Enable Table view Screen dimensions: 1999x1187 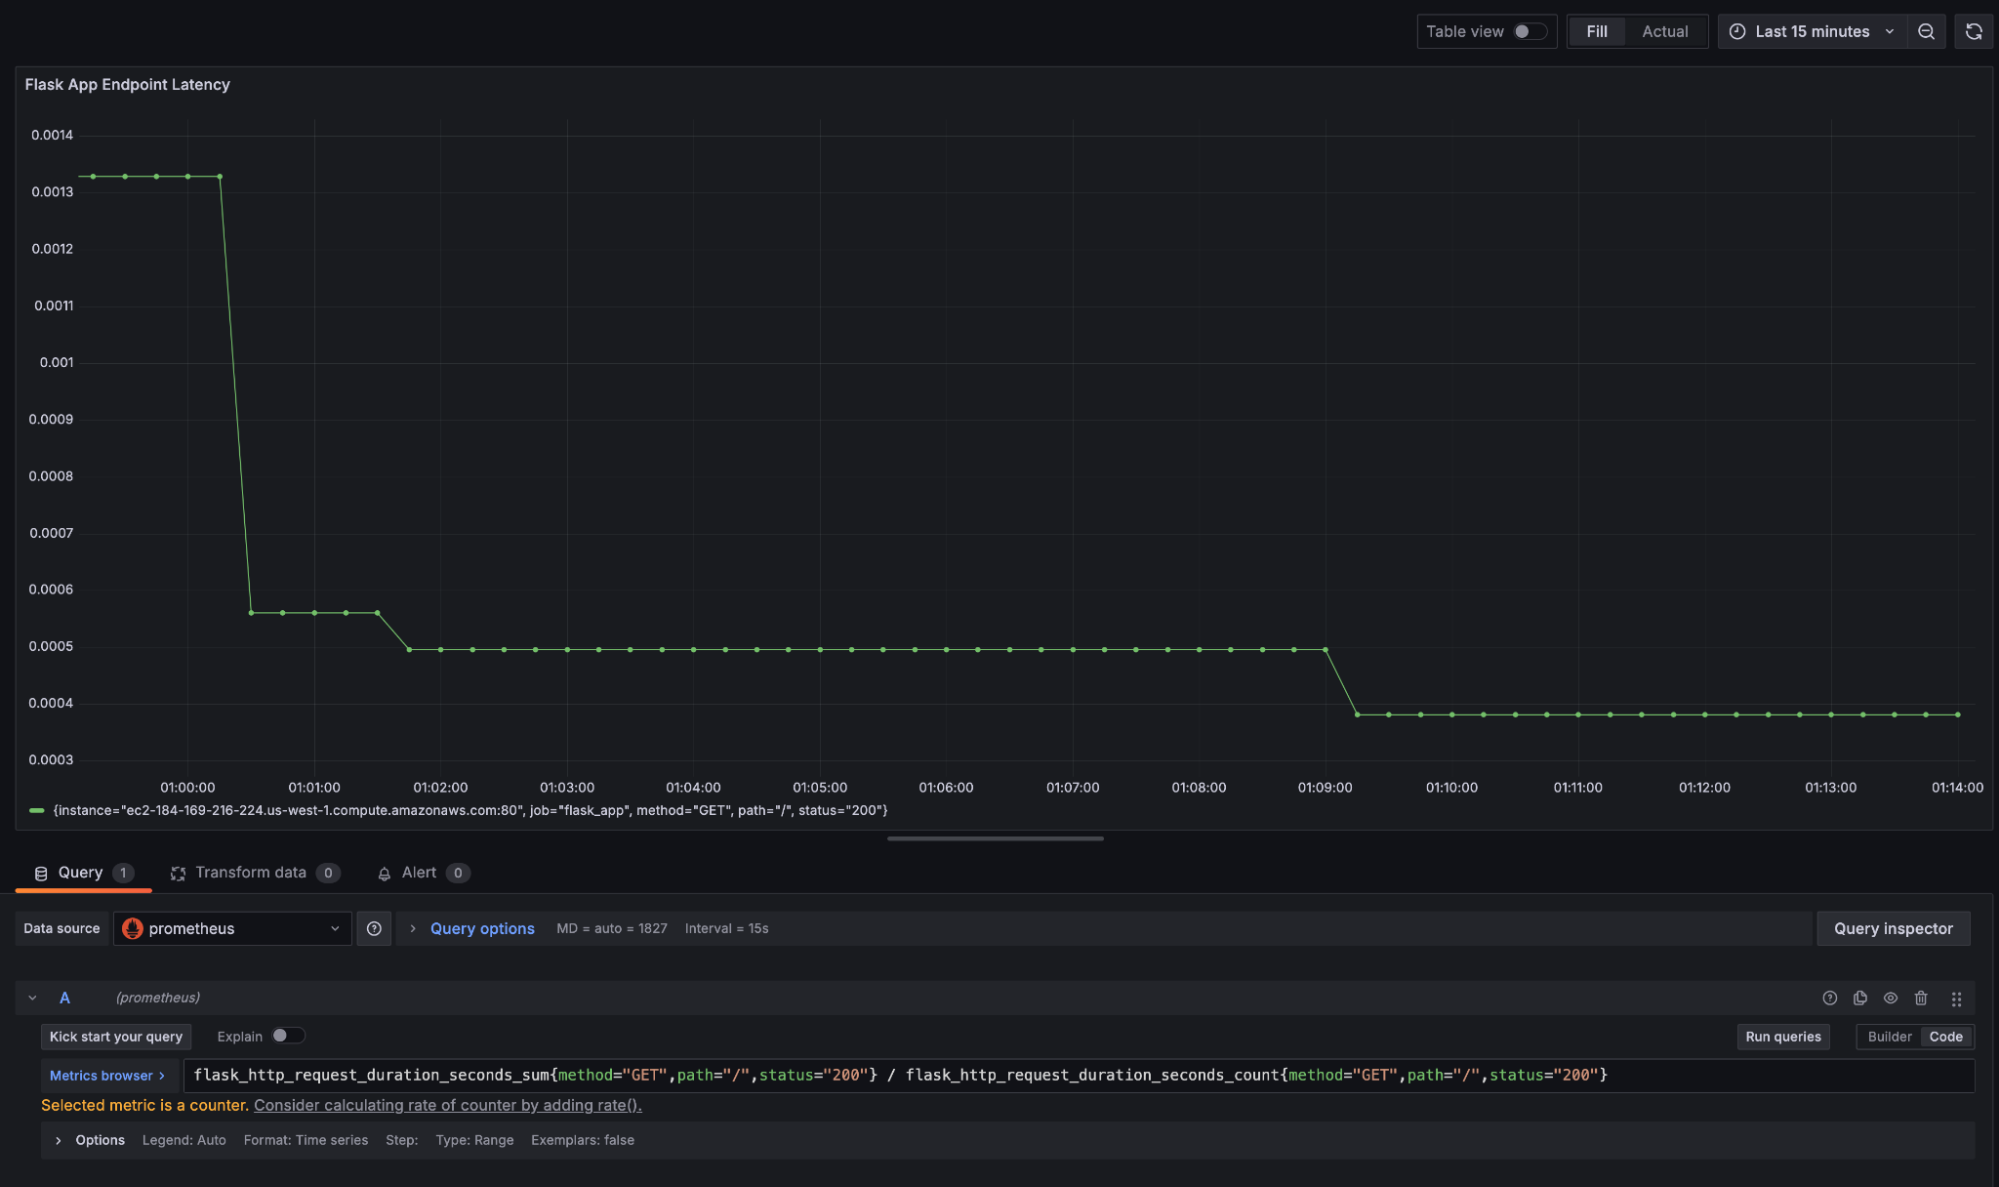pos(1529,31)
